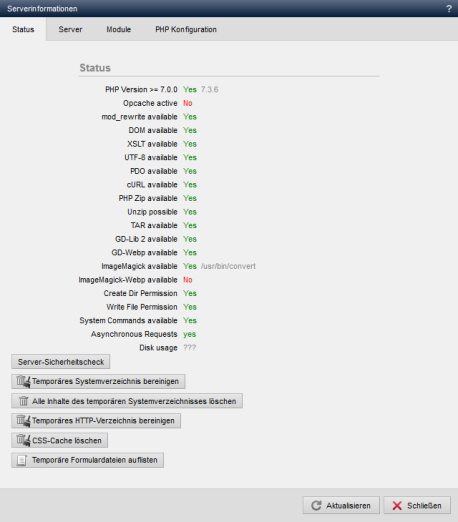458x522 pixels.
Task: Click the label Create Dir Permission
Action: pyautogui.click(x=140, y=293)
